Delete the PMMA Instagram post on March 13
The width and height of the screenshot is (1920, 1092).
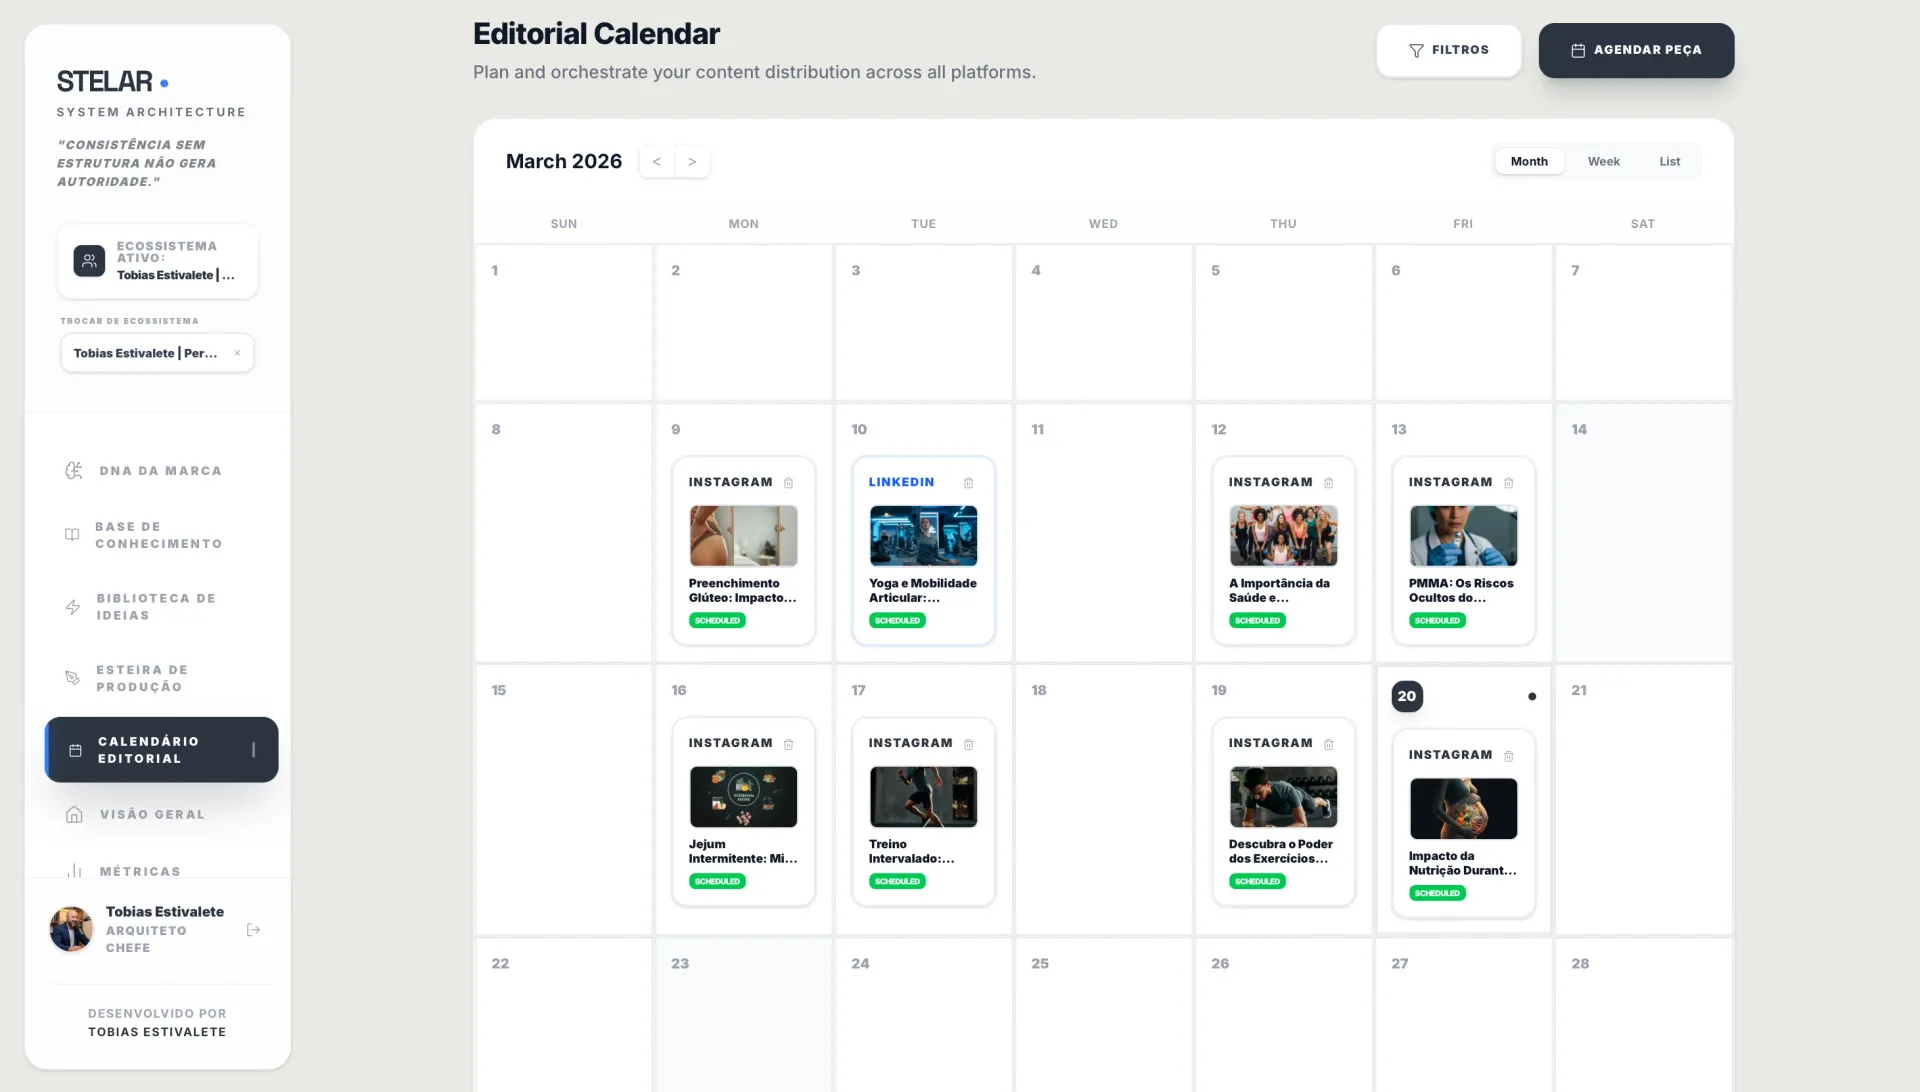click(x=1508, y=483)
